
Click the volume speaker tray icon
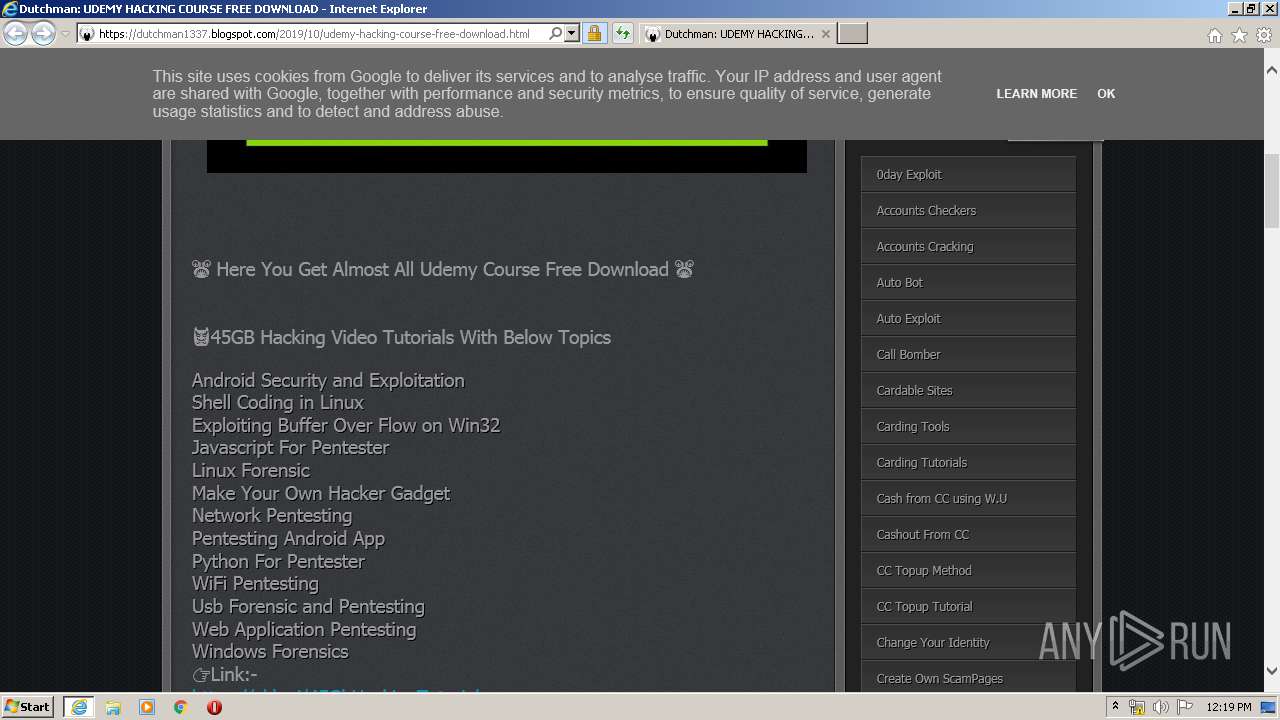click(1161, 707)
